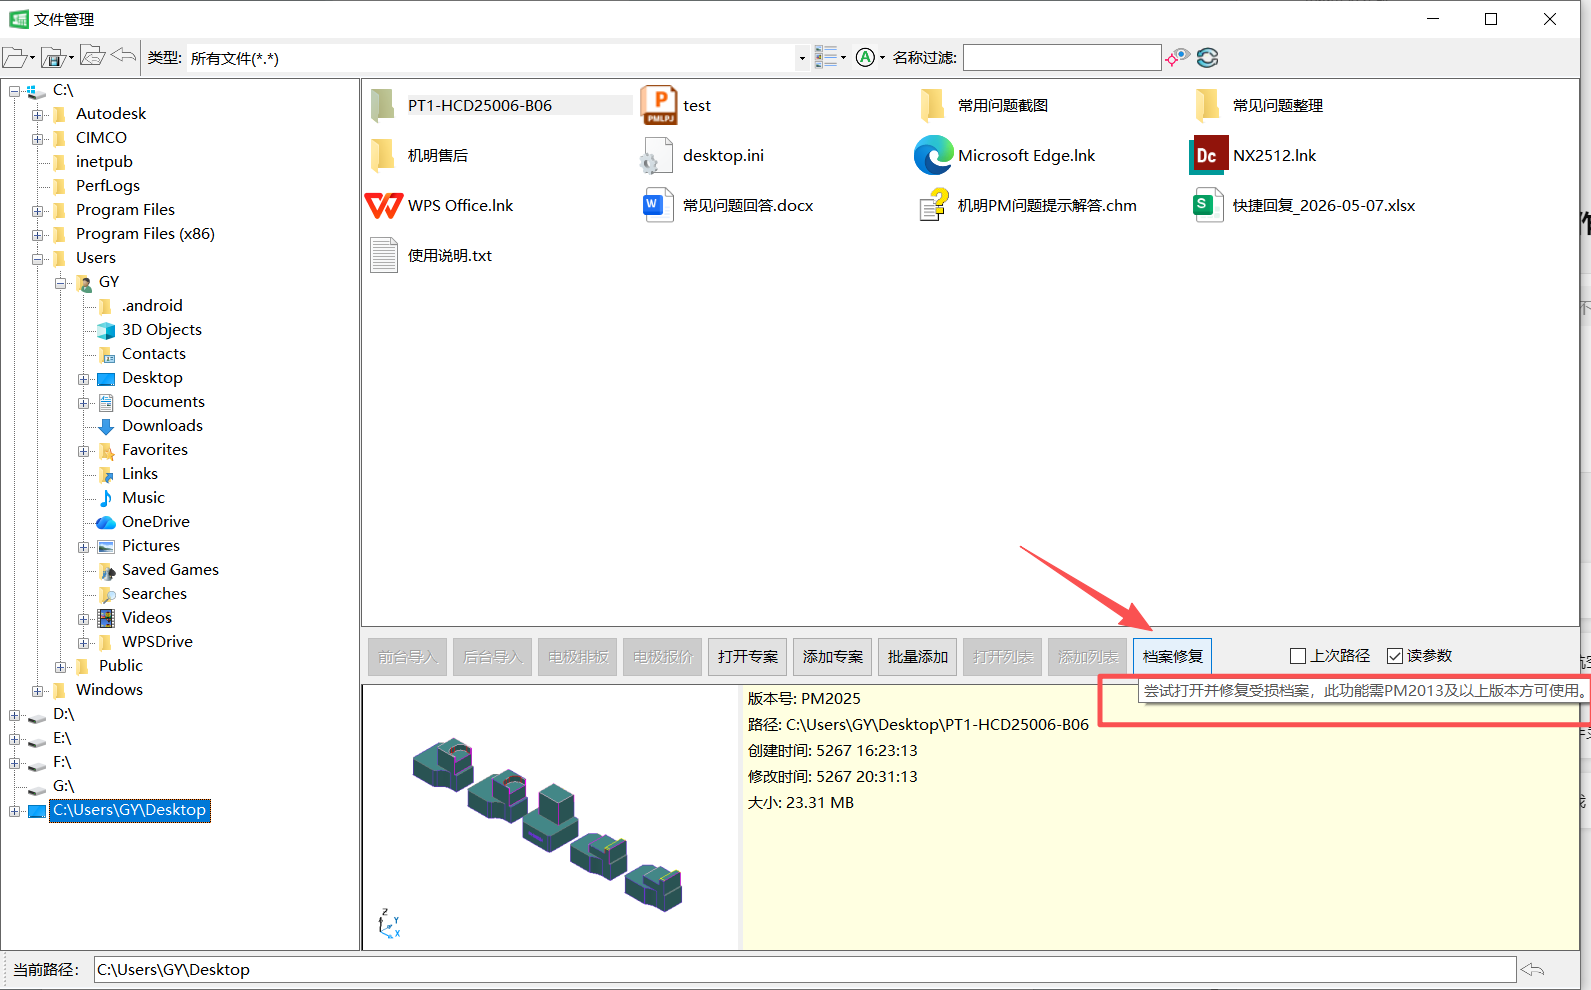The image size is (1591, 990).
Task: Select the 常见问题回答.docx file icon
Action: coord(657,205)
